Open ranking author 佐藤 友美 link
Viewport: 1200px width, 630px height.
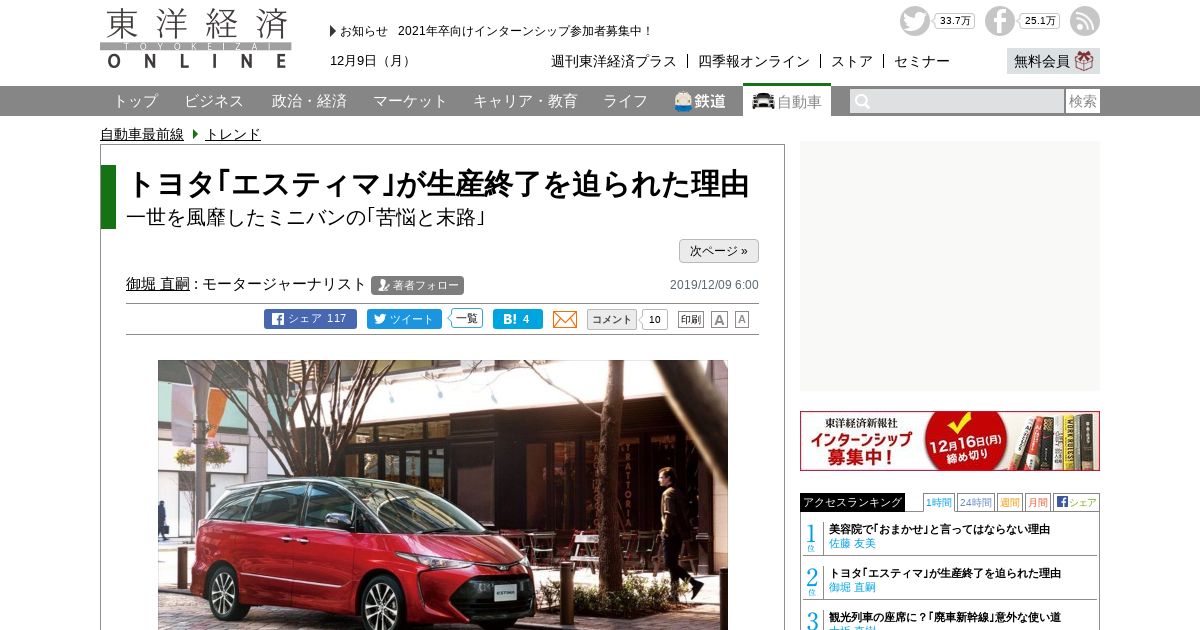[x=852, y=543]
